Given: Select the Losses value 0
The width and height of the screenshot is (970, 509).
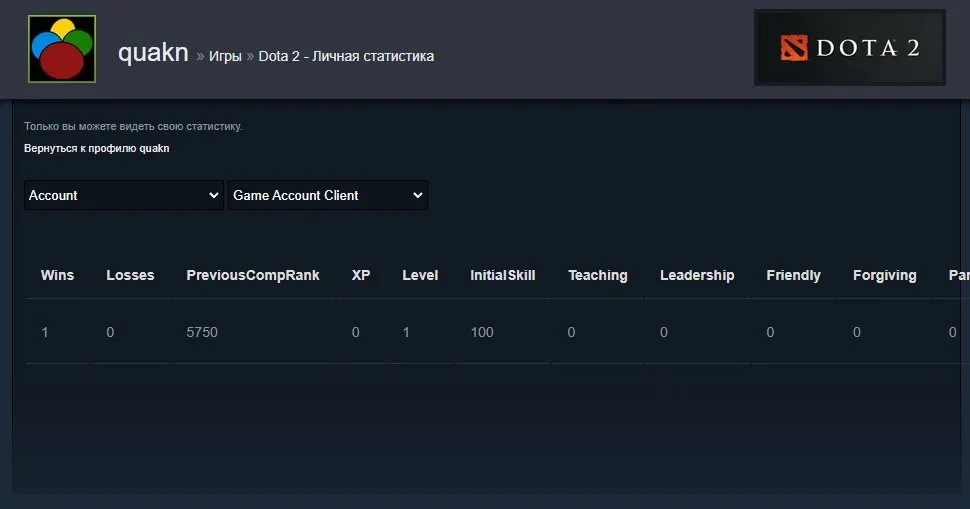Looking at the screenshot, I should pyautogui.click(x=110, y=332).
